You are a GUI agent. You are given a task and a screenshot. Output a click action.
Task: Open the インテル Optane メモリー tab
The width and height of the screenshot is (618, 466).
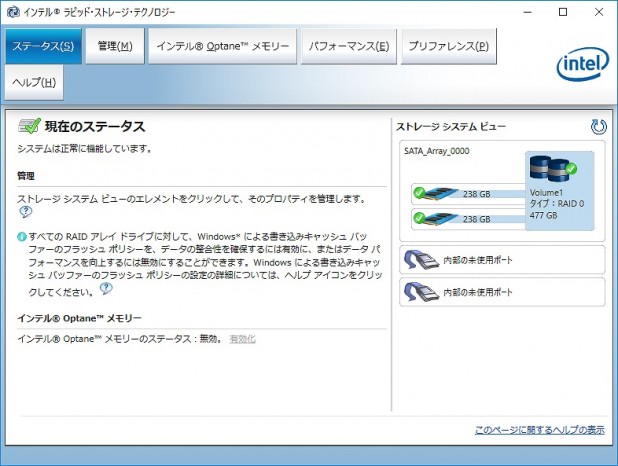pos(222,46)
